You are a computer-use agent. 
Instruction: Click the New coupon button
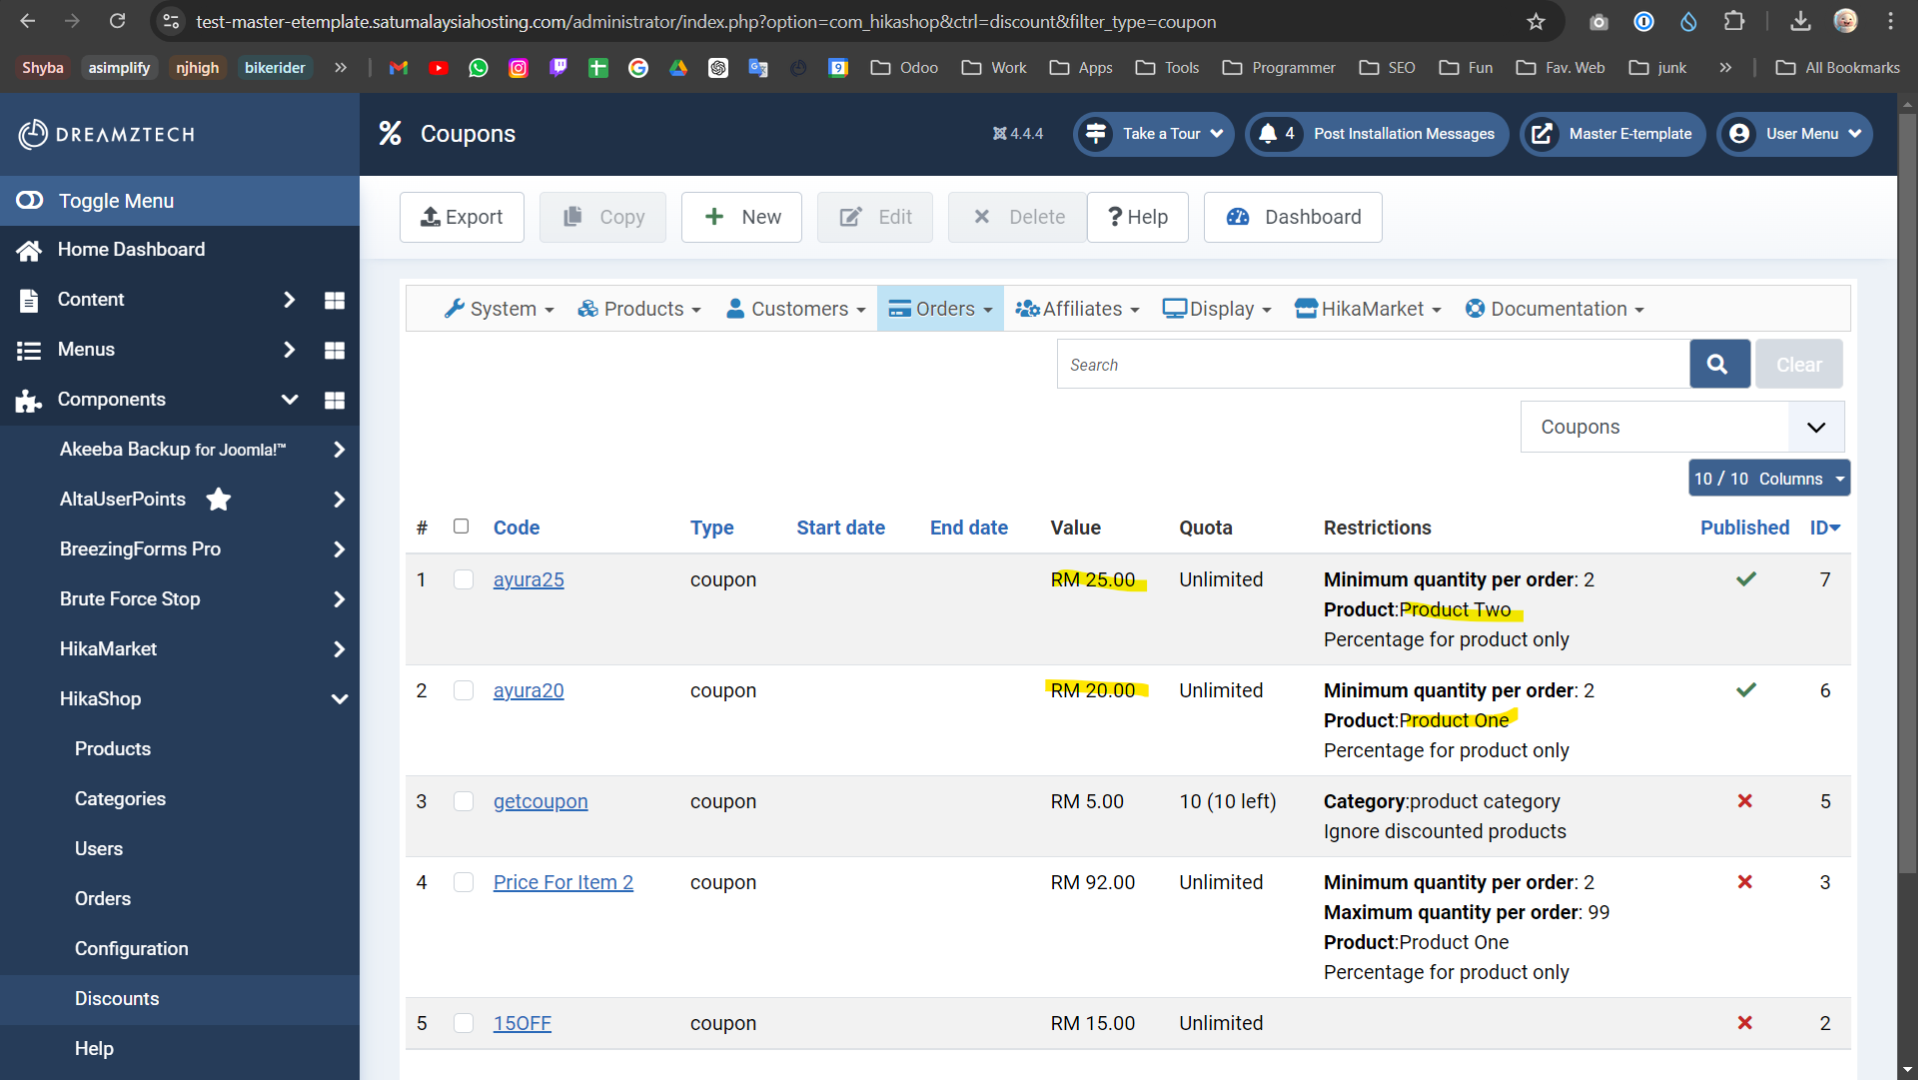click(741, 217)
